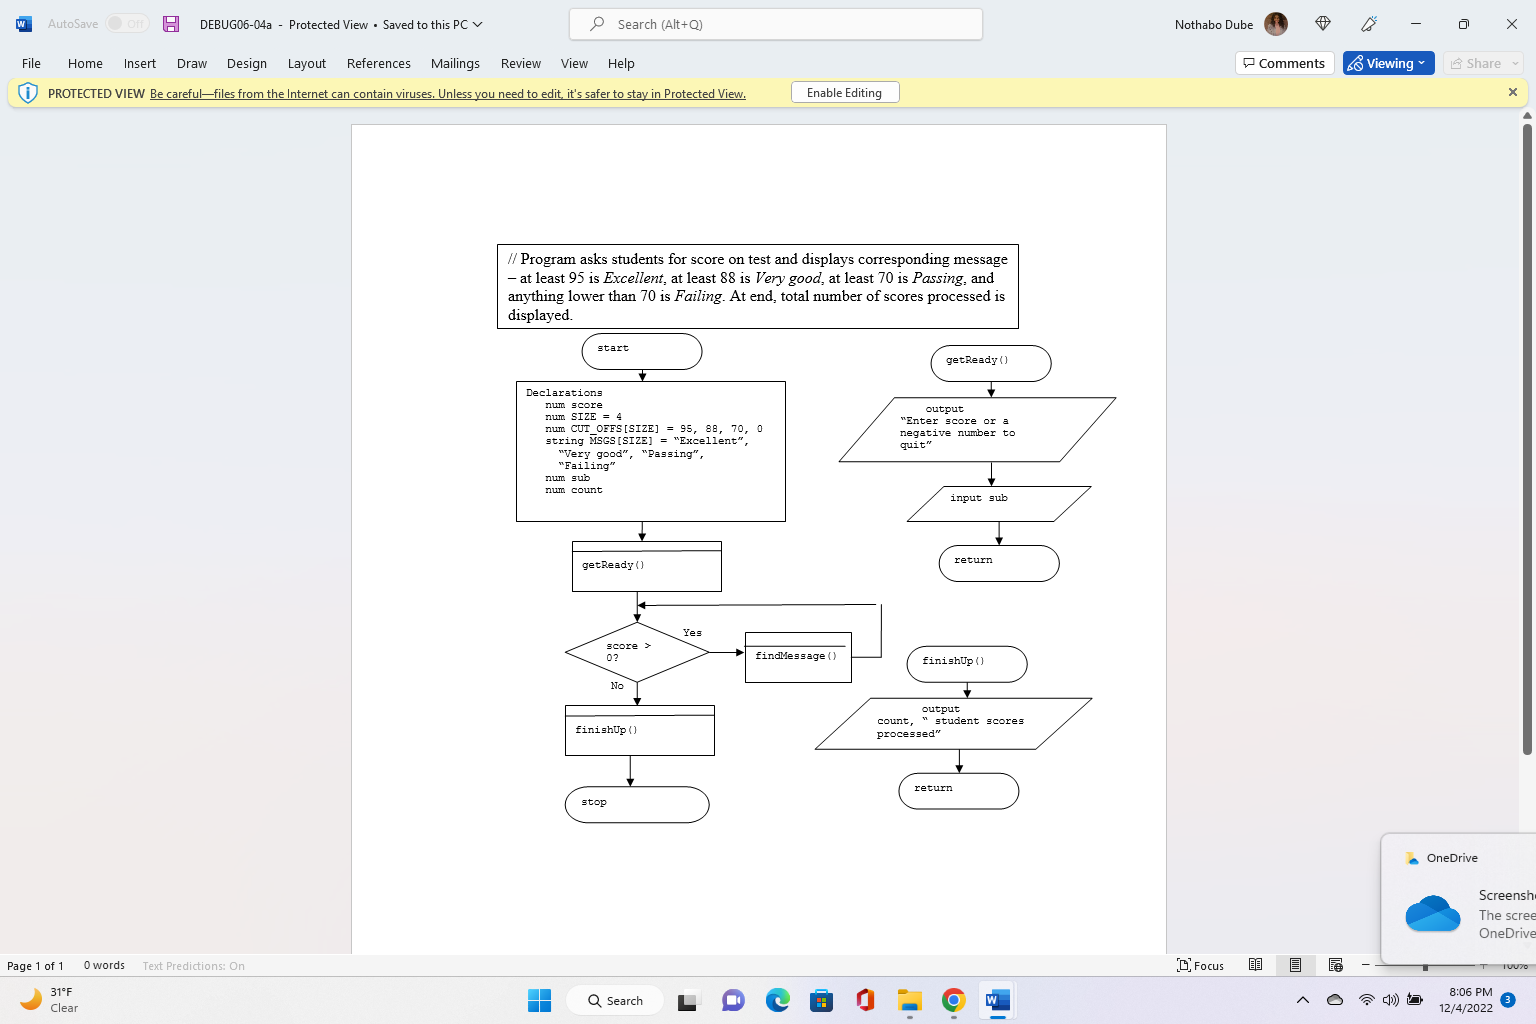Image resolution: width=1536 pixels, height=1024 pixels.
Task: Open the Comments pane
Action: click(1284, 62)
